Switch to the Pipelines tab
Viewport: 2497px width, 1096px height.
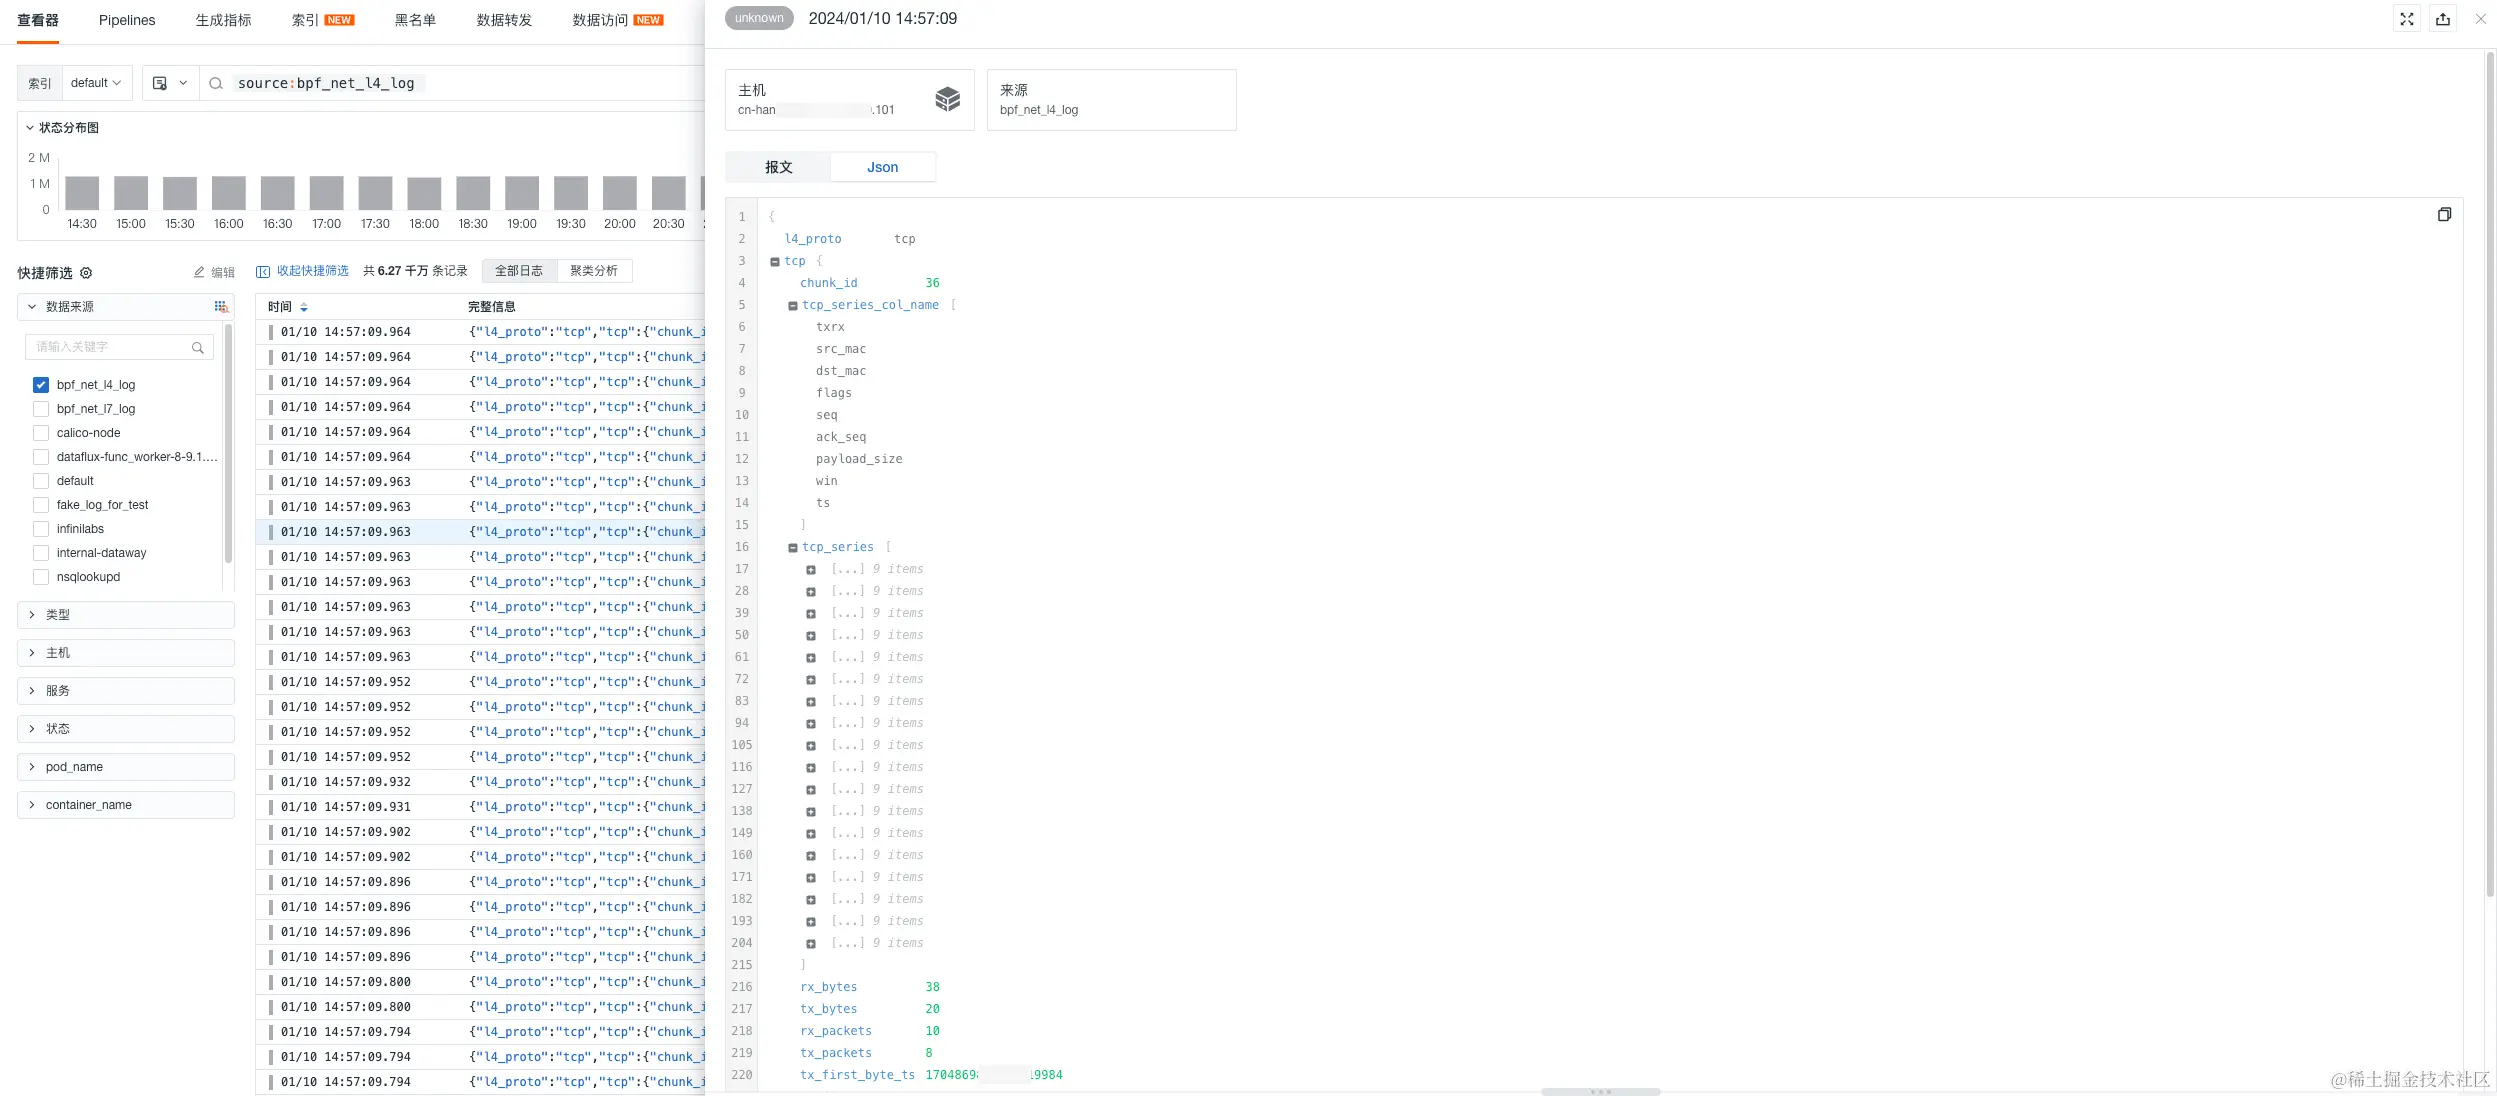pos(127,20)
